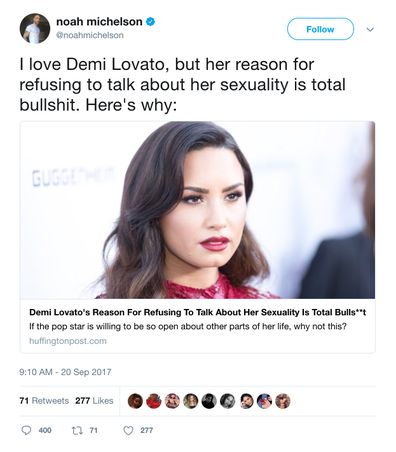Open the article preview image
The image size is (396, 452).
[x=197, y=210]
